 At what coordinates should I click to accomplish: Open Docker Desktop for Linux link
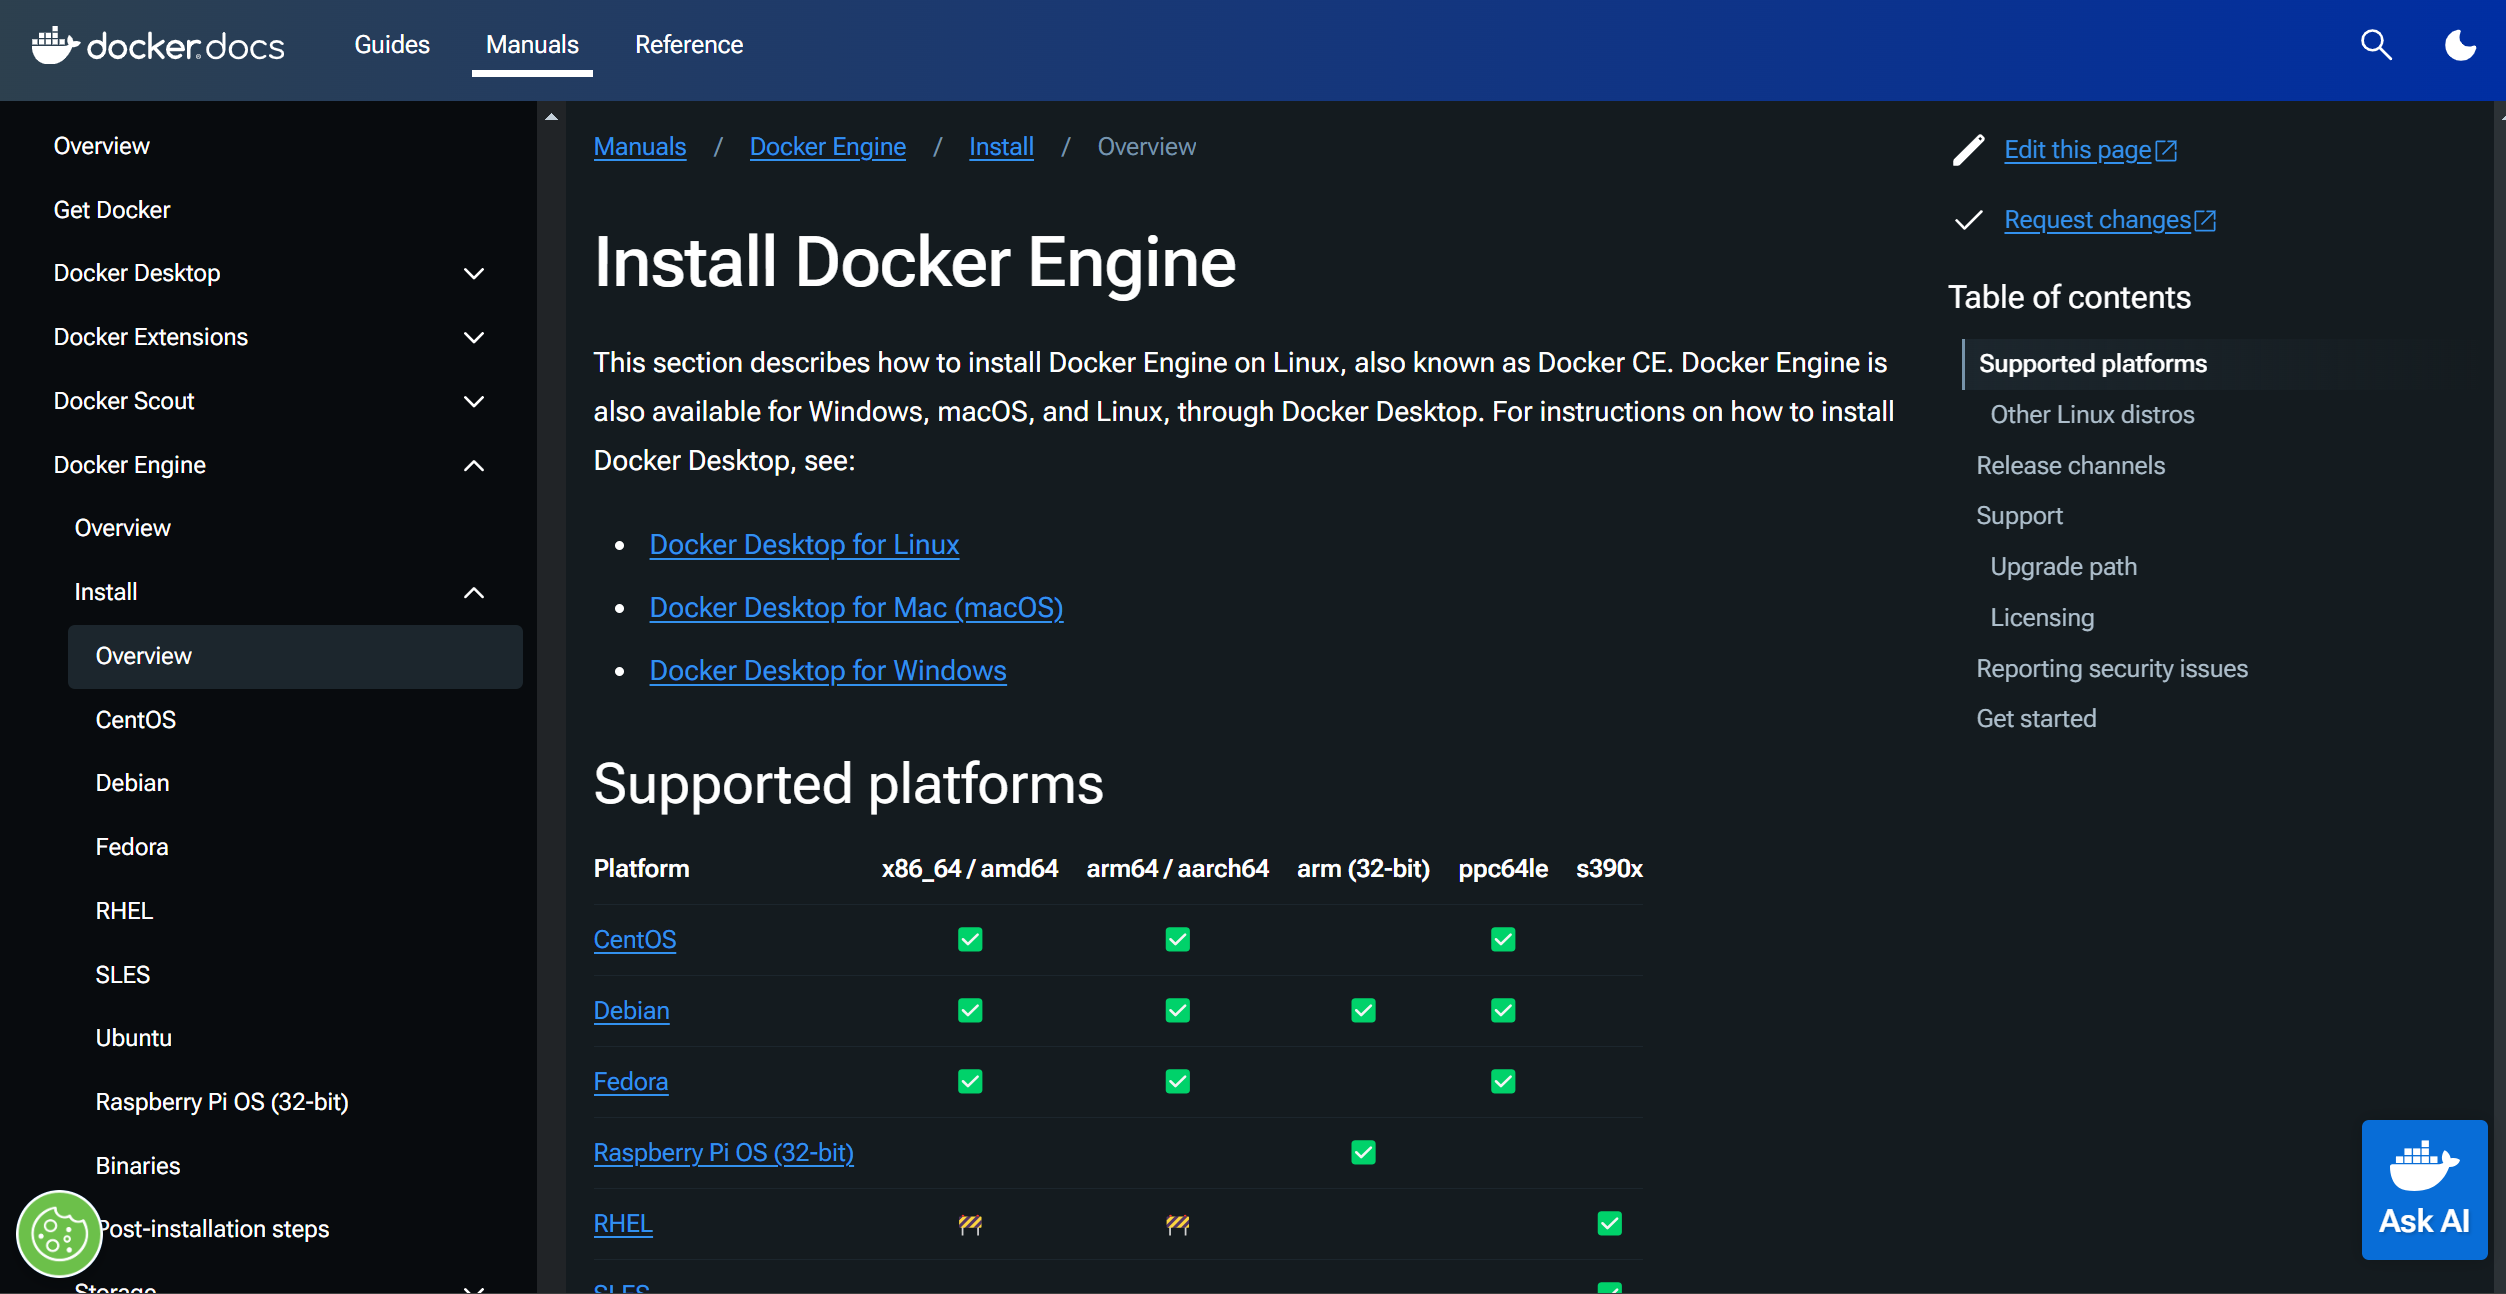click(804, 545)
